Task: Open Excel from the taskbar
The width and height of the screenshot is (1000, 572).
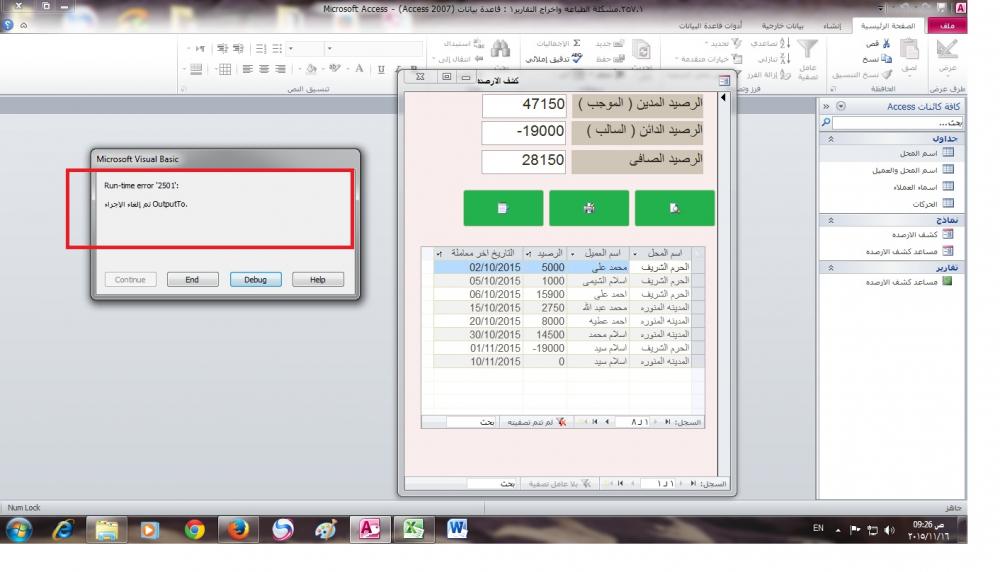Action: pos(413,529)
